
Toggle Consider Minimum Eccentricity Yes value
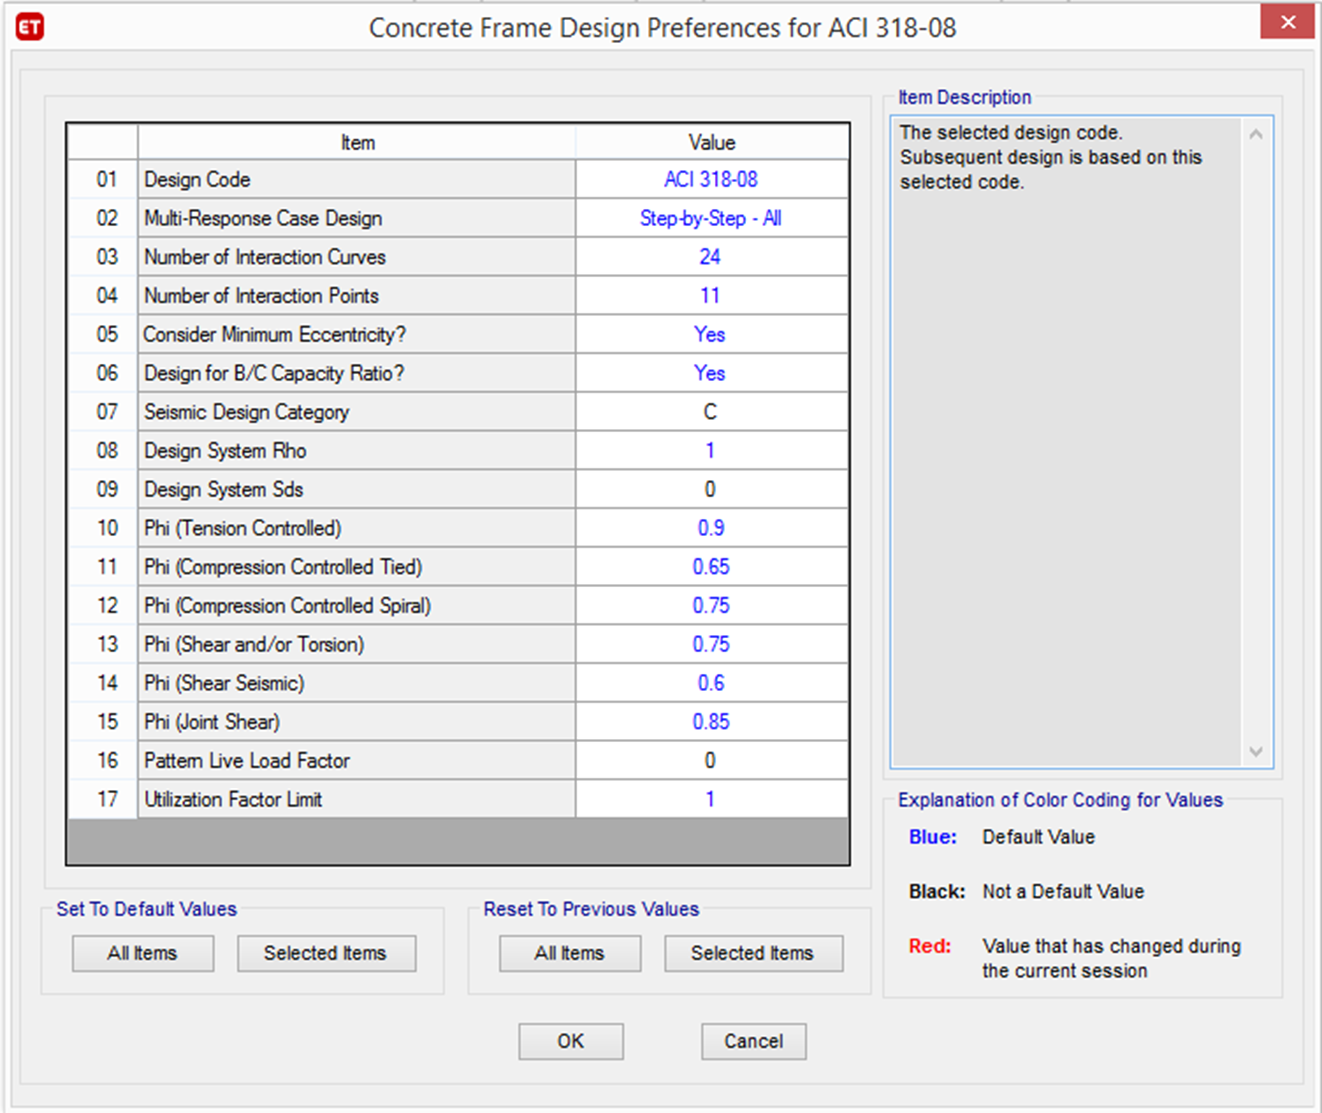point(711,335)
